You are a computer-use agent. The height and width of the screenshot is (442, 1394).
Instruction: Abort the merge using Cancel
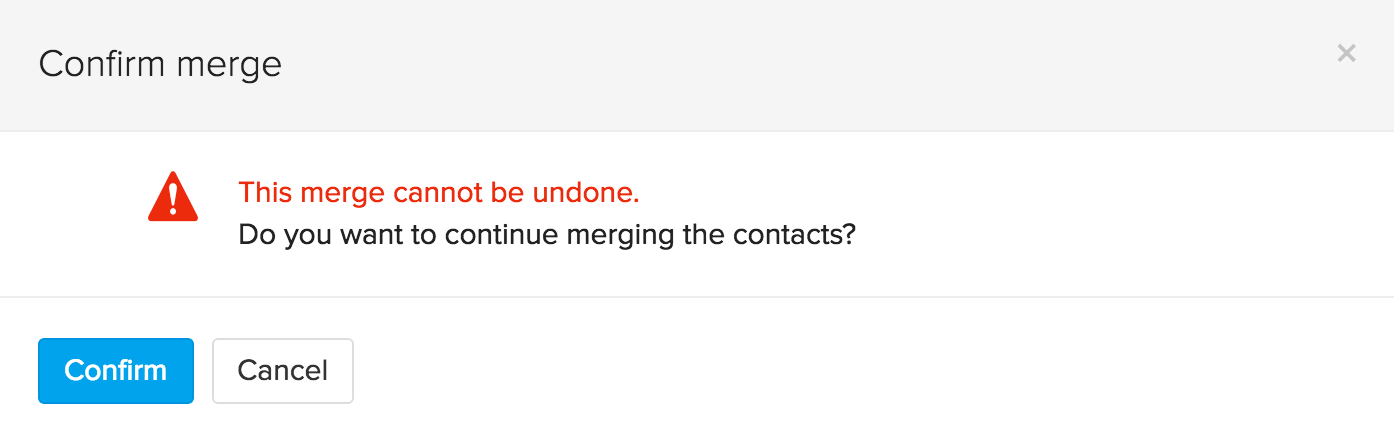pos(283,371)
